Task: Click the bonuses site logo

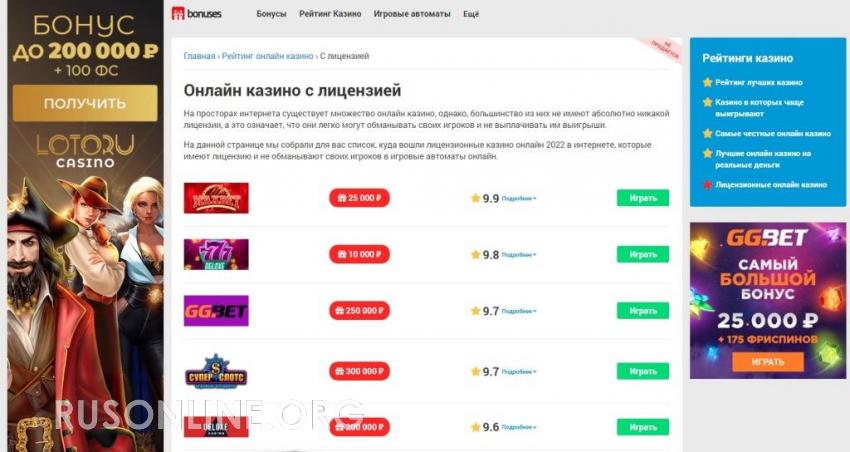Action: click(196, 14)
